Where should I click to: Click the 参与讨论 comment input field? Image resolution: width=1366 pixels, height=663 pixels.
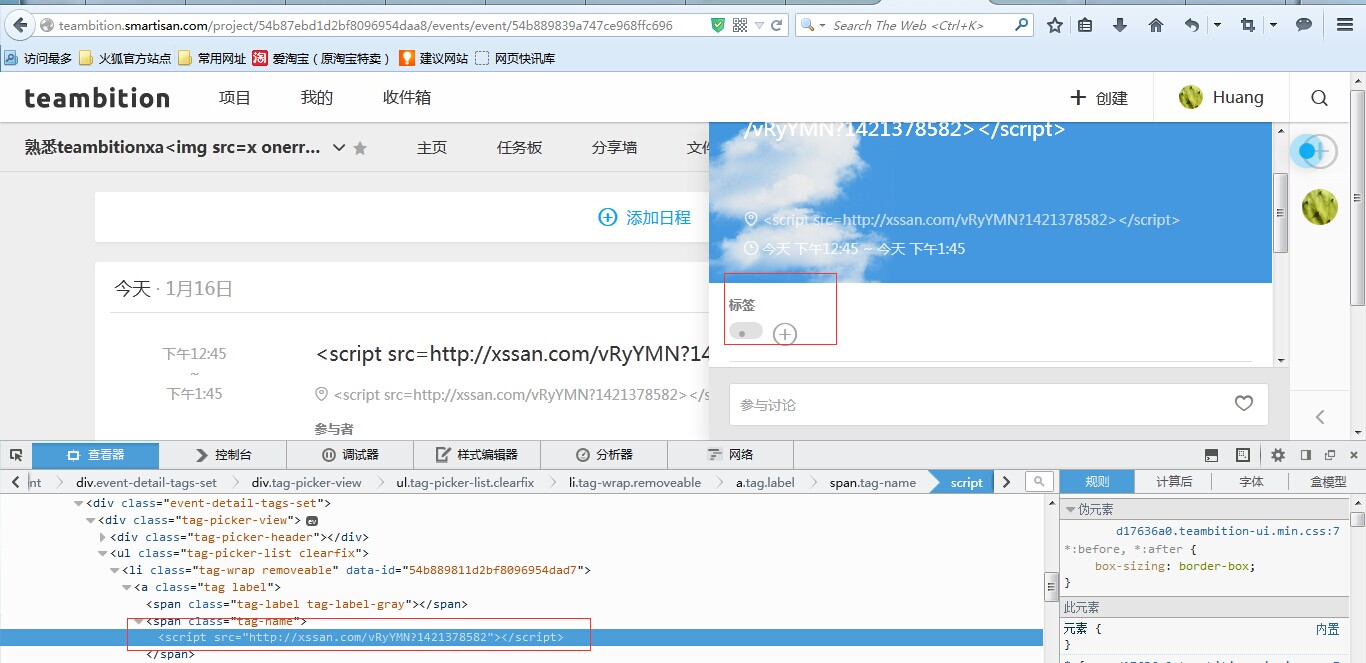point(998,404)
